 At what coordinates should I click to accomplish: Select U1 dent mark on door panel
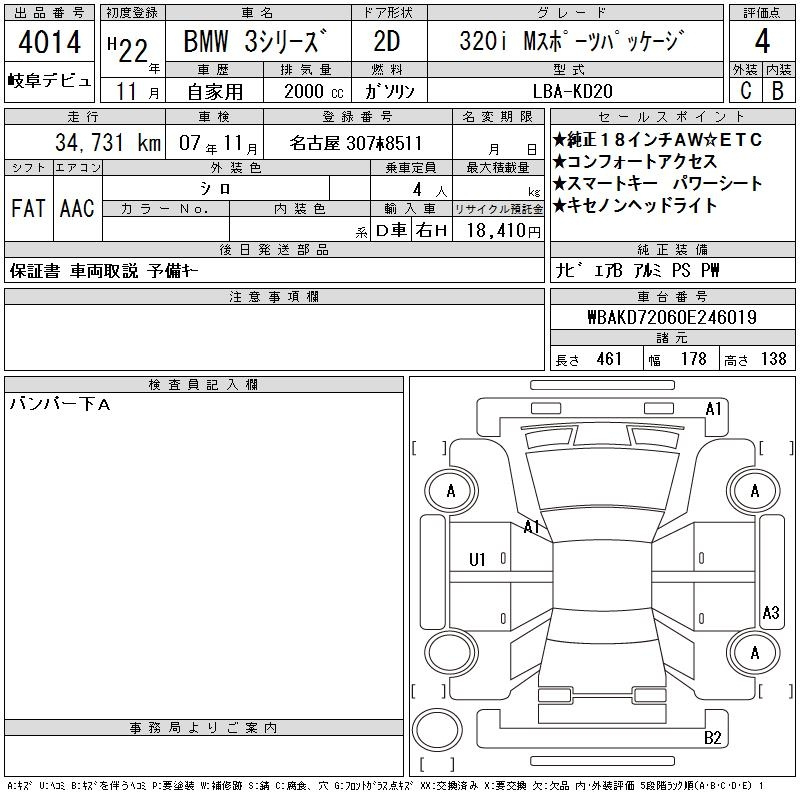click(477, 560)
